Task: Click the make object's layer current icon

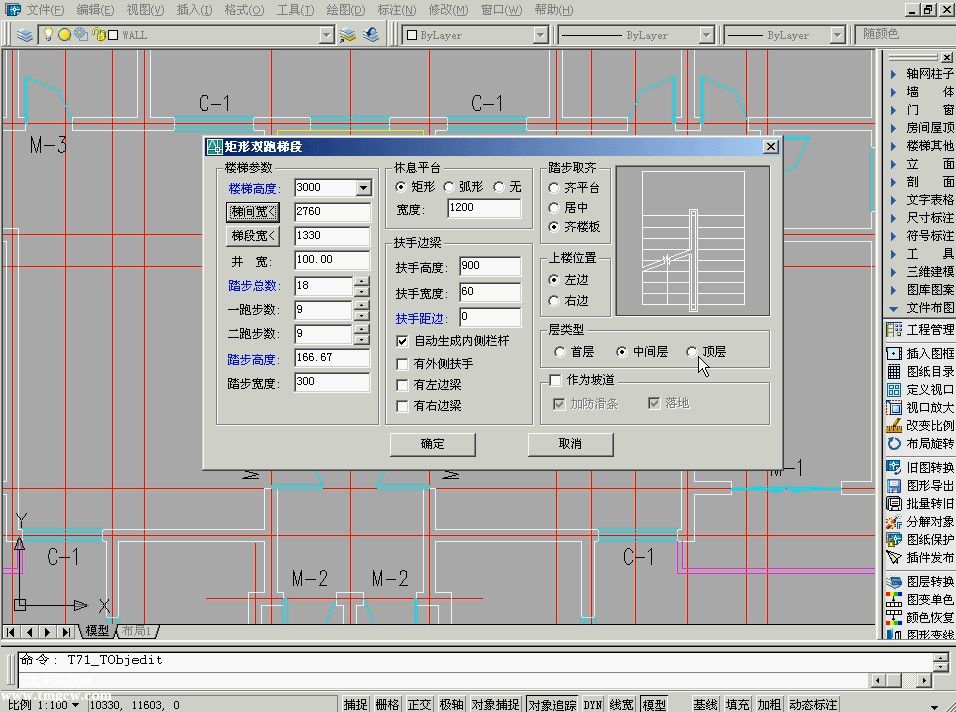Action: point(348,35)
